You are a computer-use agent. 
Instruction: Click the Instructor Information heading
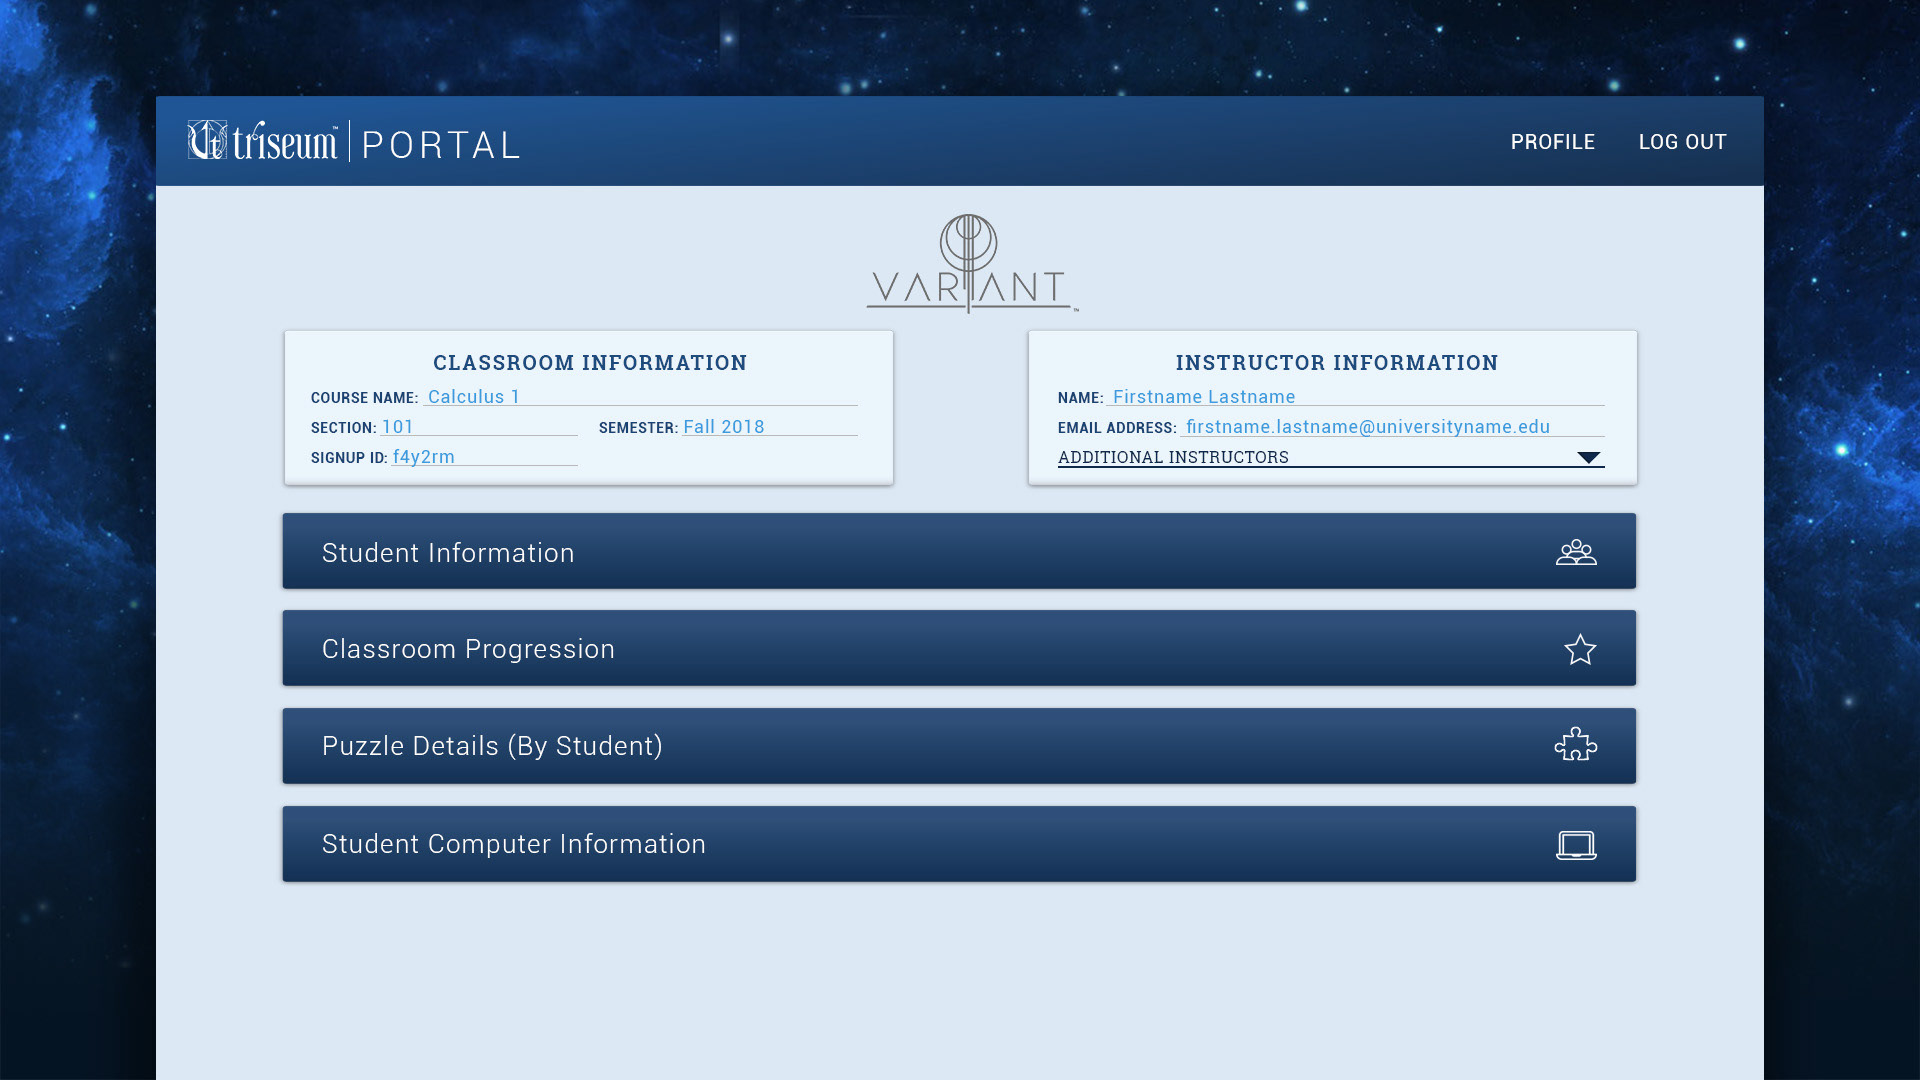[x=1337, y=363]
